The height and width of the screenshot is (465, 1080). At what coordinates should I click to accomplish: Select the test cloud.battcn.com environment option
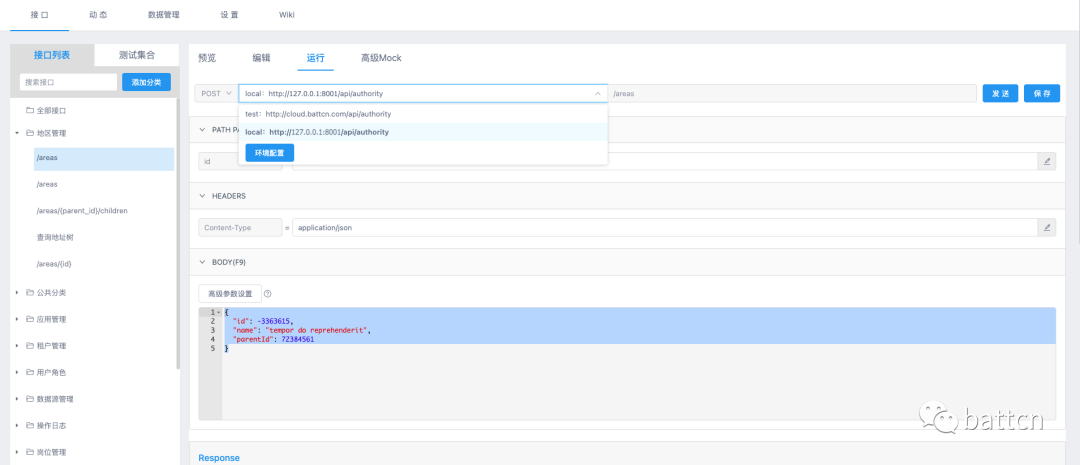320,114
